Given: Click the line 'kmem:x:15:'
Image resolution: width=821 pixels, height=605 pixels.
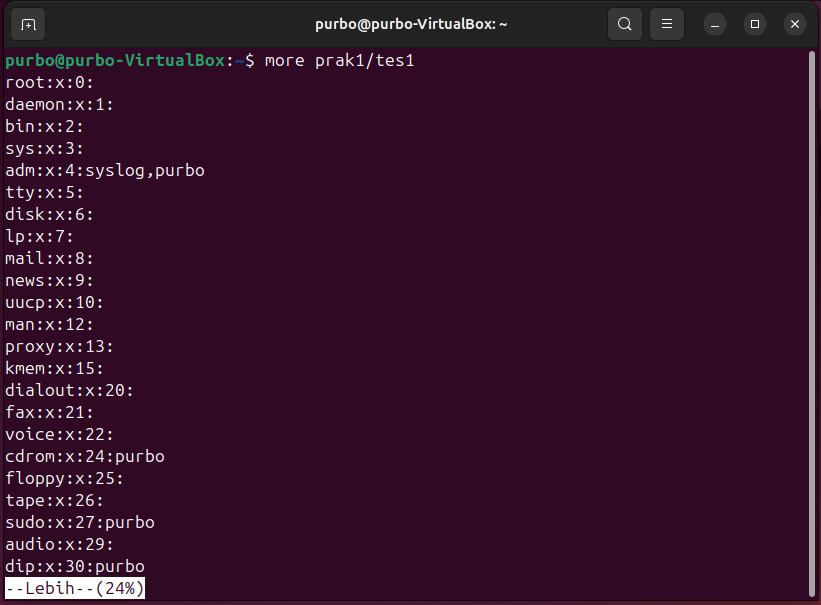Looking at the screenshot, I should (54, 369).
